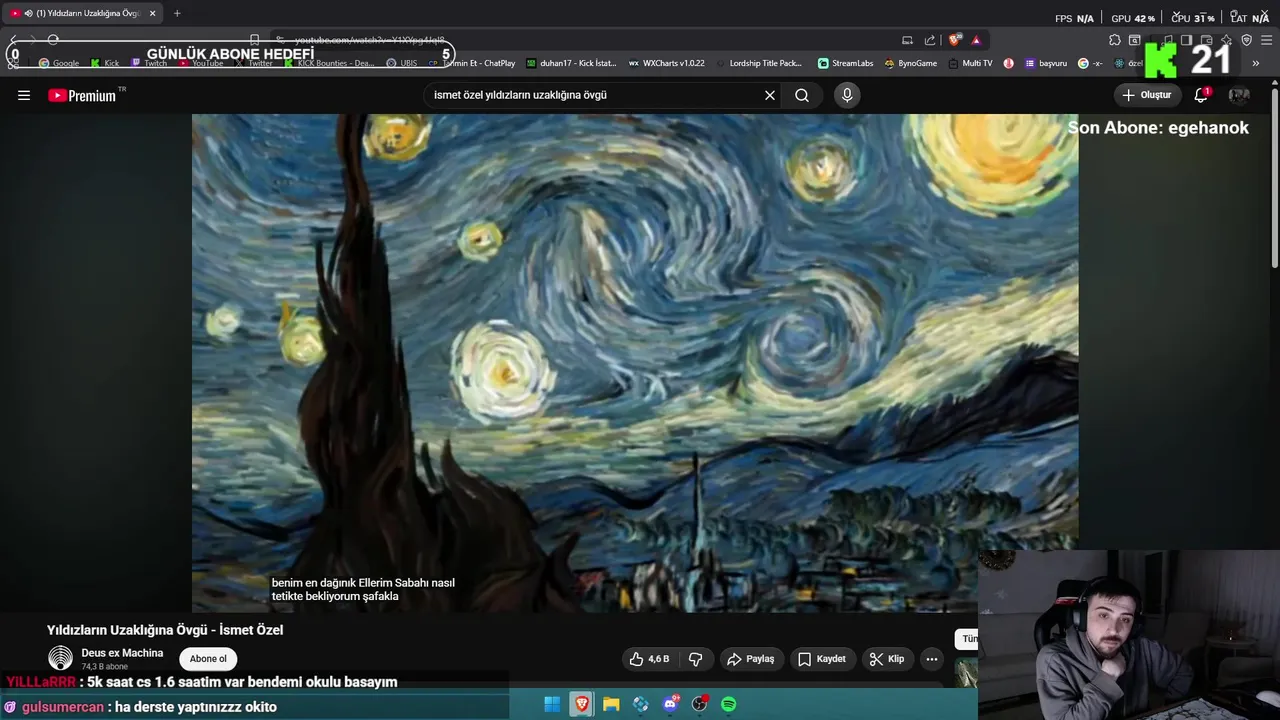
Task: Open the WXCharts v1.0.22 bookmark
Action: point(667,63)
